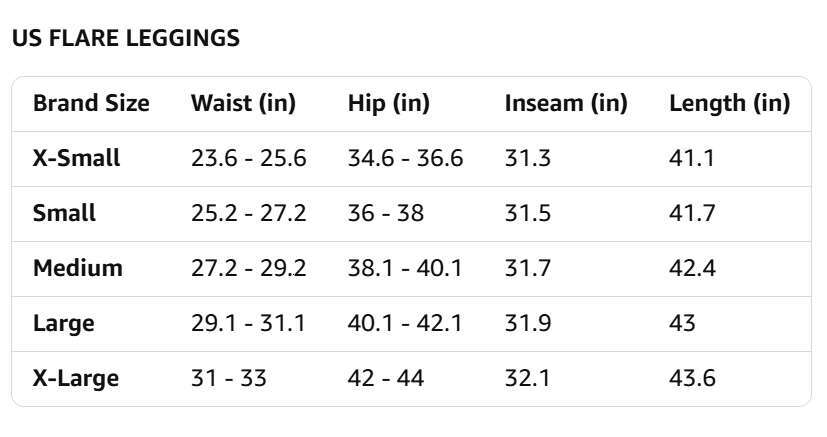Select the Inseam (in) column header
Image resolution: width=827 pixels, height=437 pixels.
click(566, 103)
